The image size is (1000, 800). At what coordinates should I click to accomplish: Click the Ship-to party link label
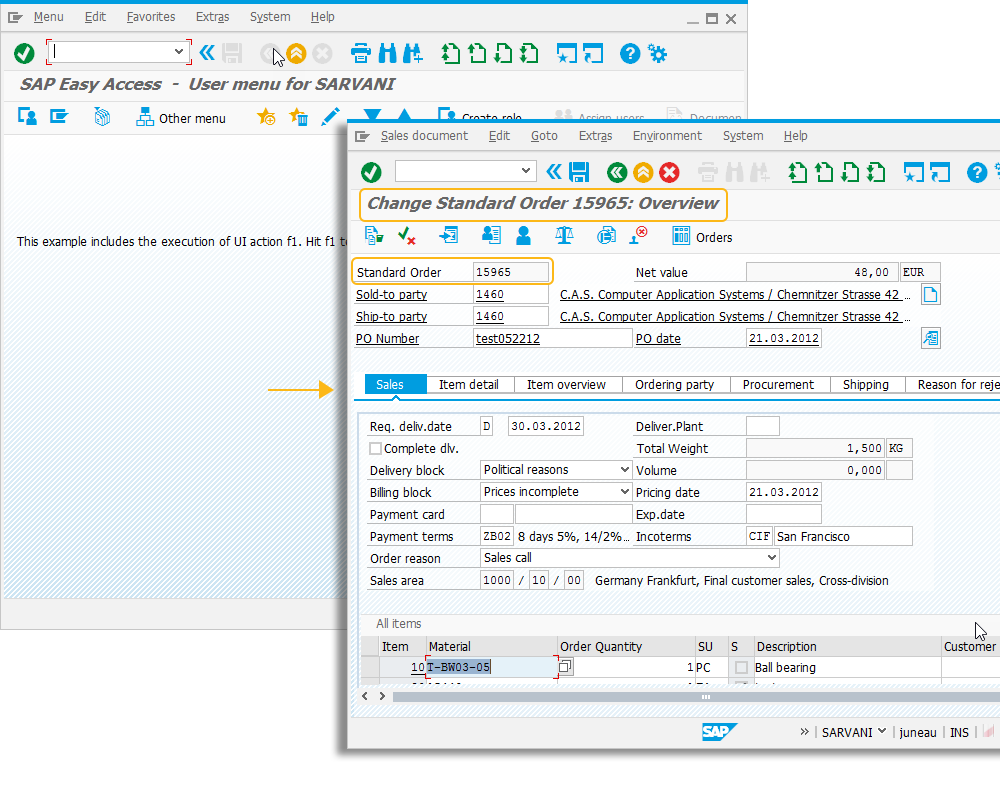coord(391,316)
